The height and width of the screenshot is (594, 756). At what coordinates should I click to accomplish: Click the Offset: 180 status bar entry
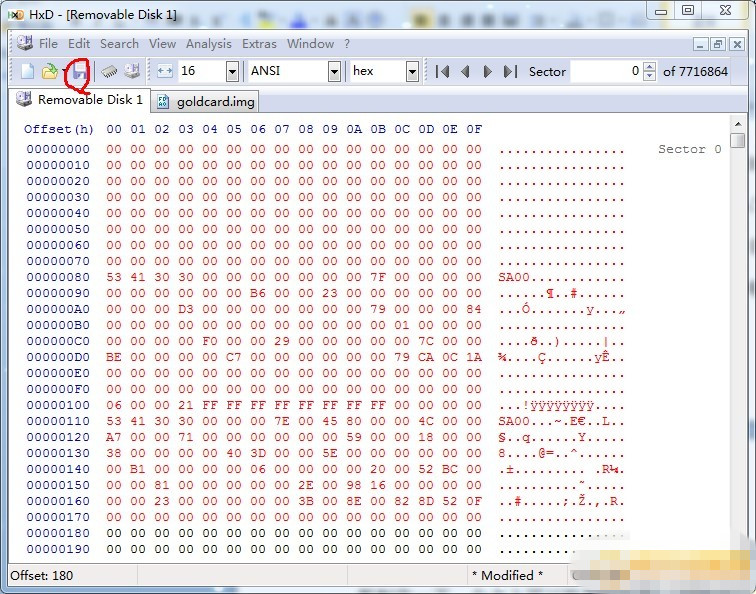click(x=42, y=576)
